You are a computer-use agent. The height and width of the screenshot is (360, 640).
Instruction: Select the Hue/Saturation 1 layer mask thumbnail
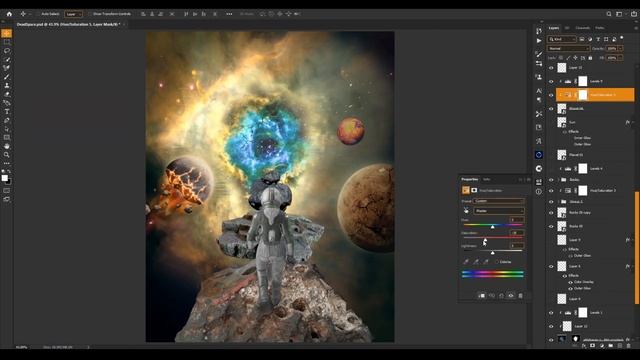coord(583,95)
